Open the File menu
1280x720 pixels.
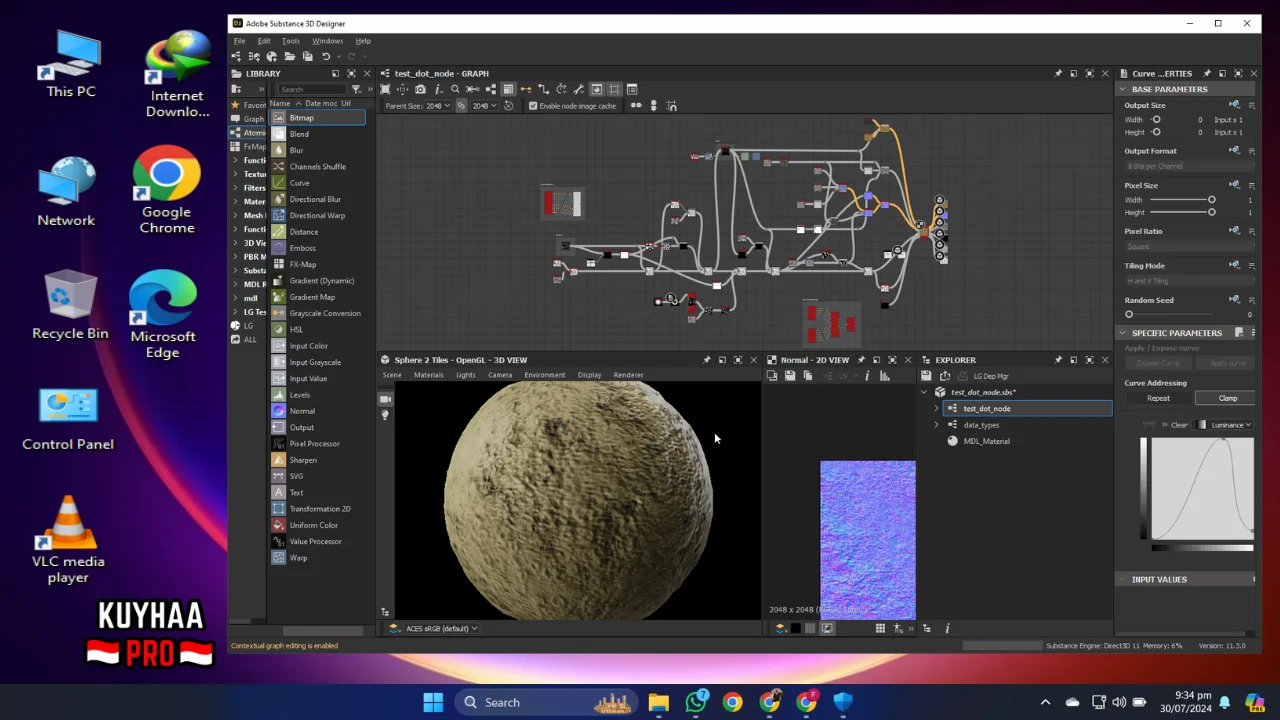(x=239, y=41)
